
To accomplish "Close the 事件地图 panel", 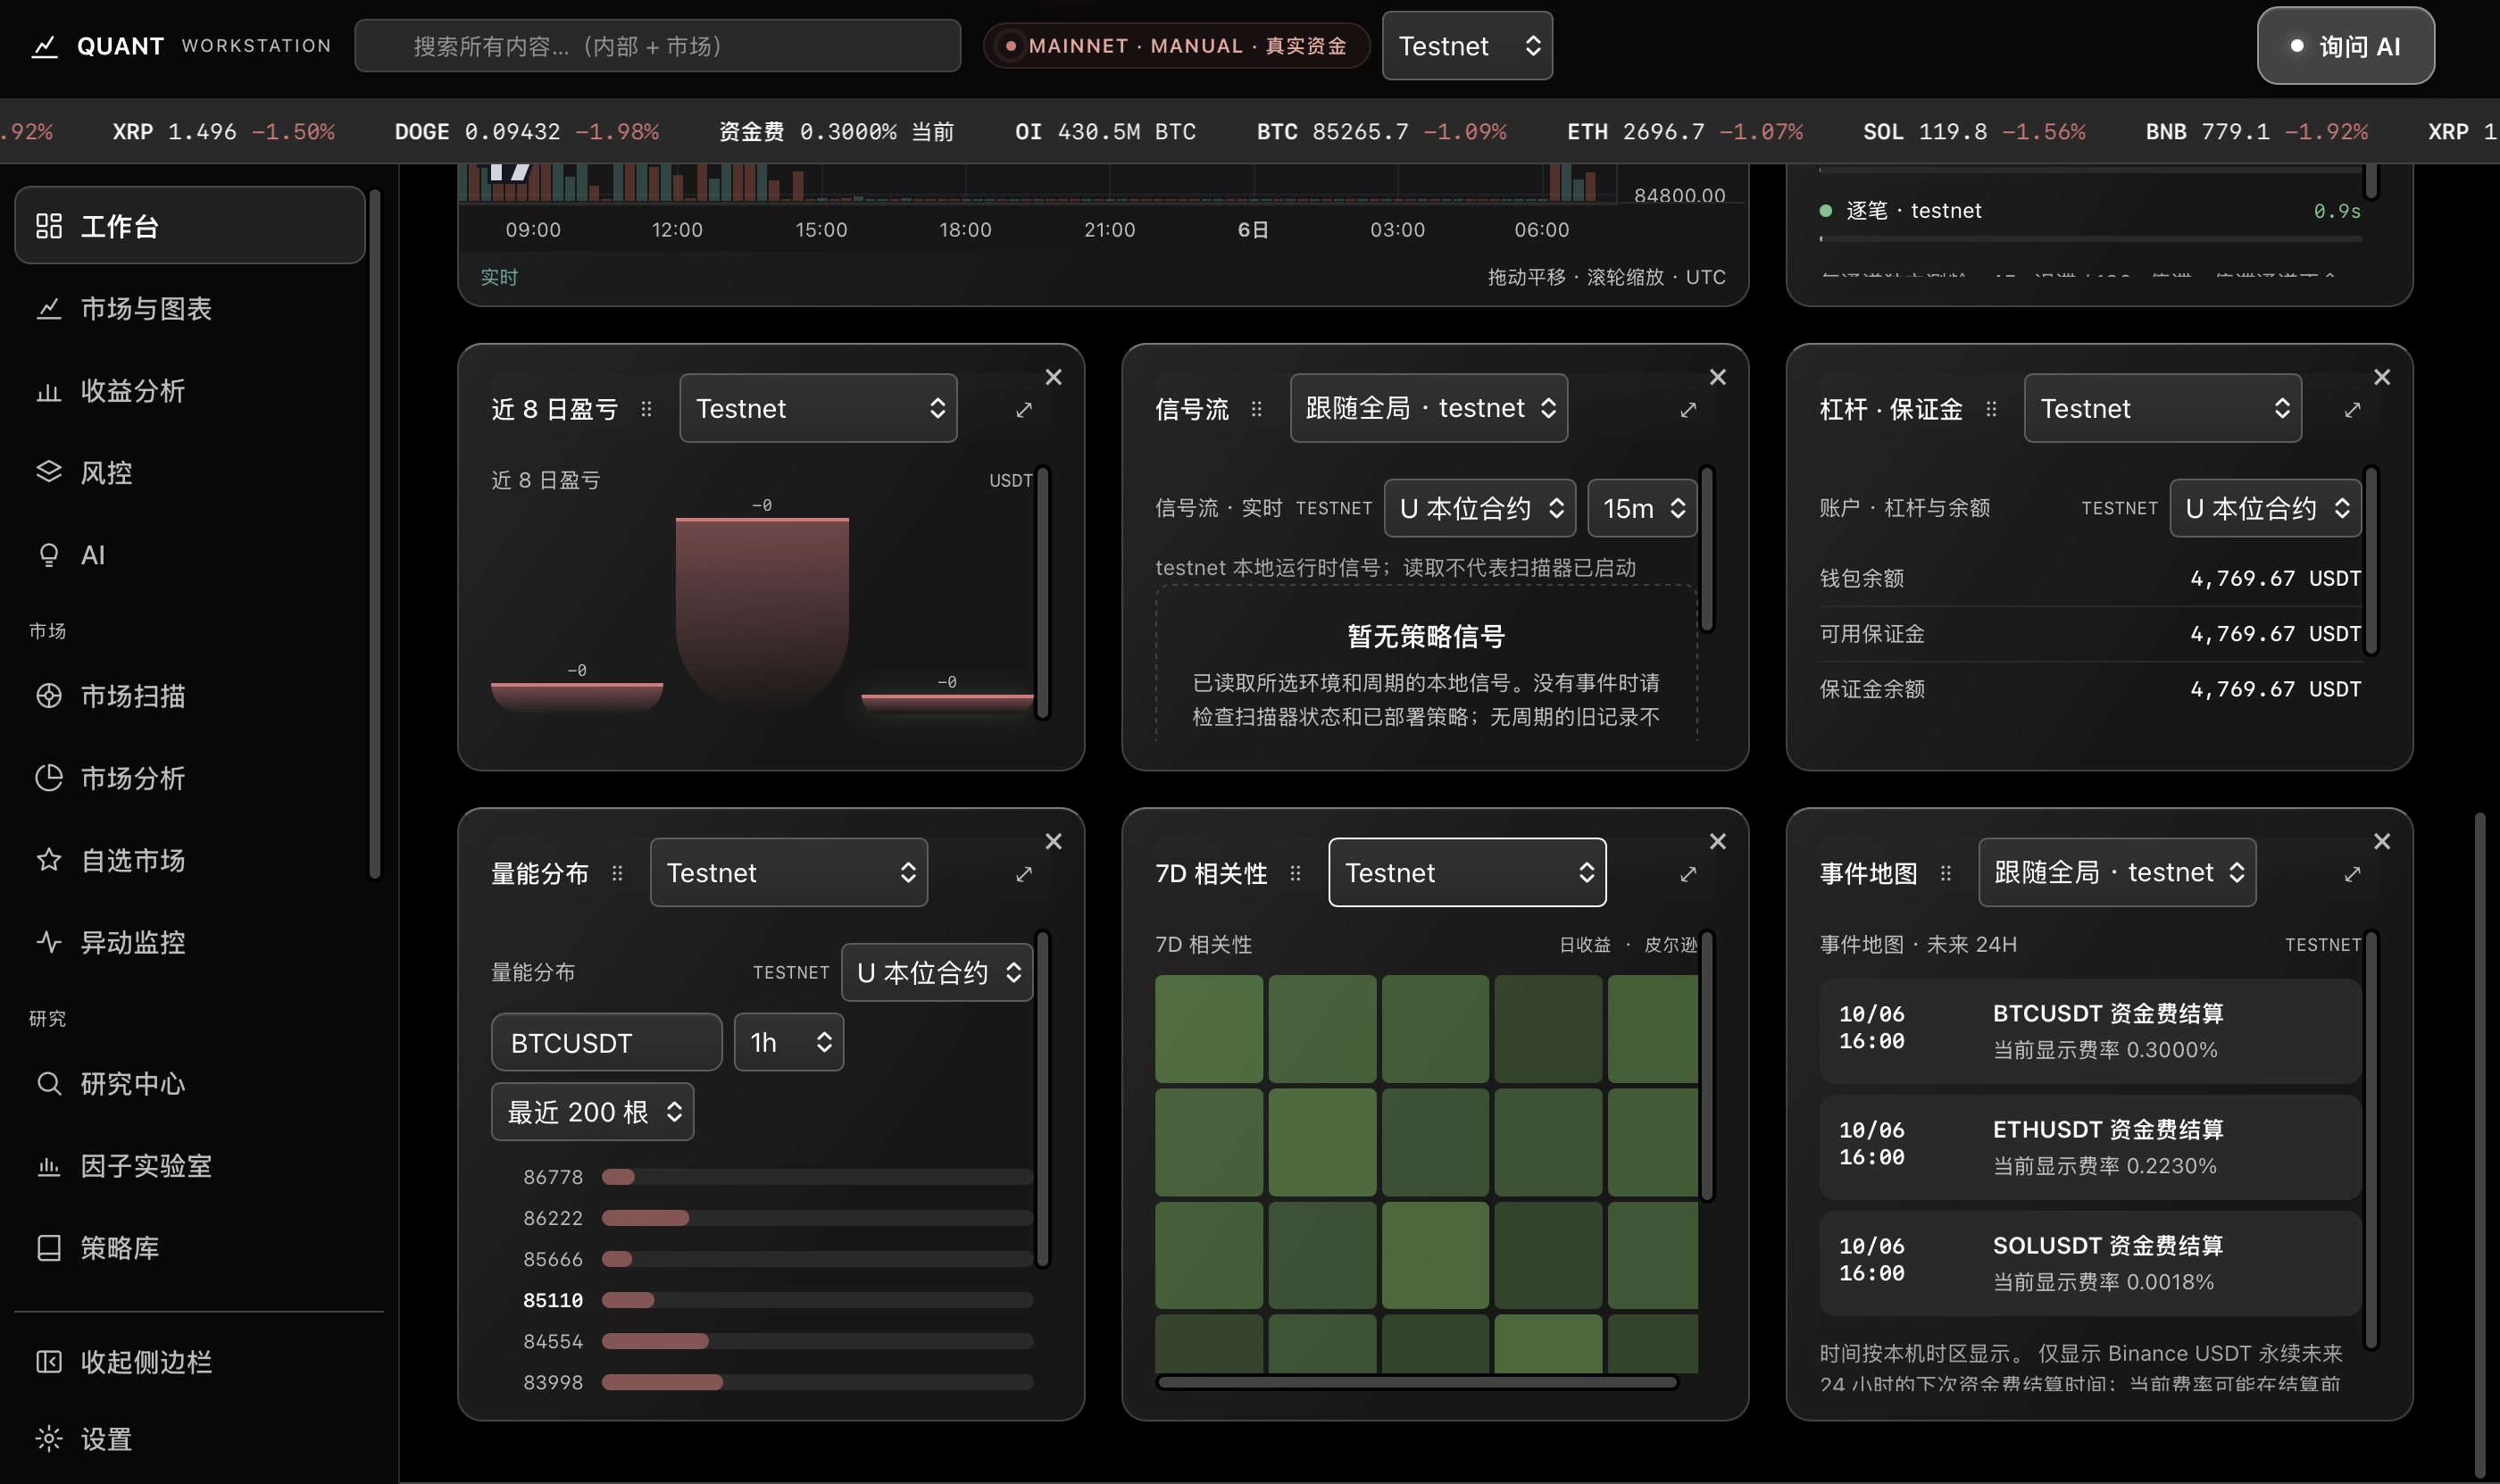I will click(x=2381, y=841).
